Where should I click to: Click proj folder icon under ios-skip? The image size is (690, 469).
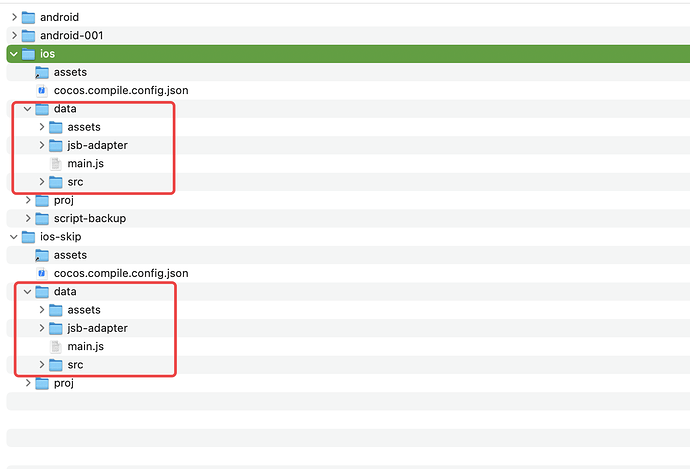point(42,384)
